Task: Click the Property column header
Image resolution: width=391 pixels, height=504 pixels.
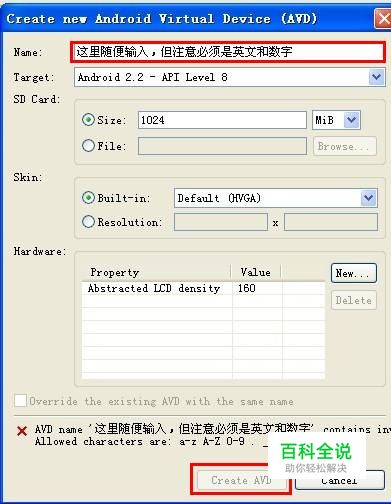Action: [x=156, y=272]
